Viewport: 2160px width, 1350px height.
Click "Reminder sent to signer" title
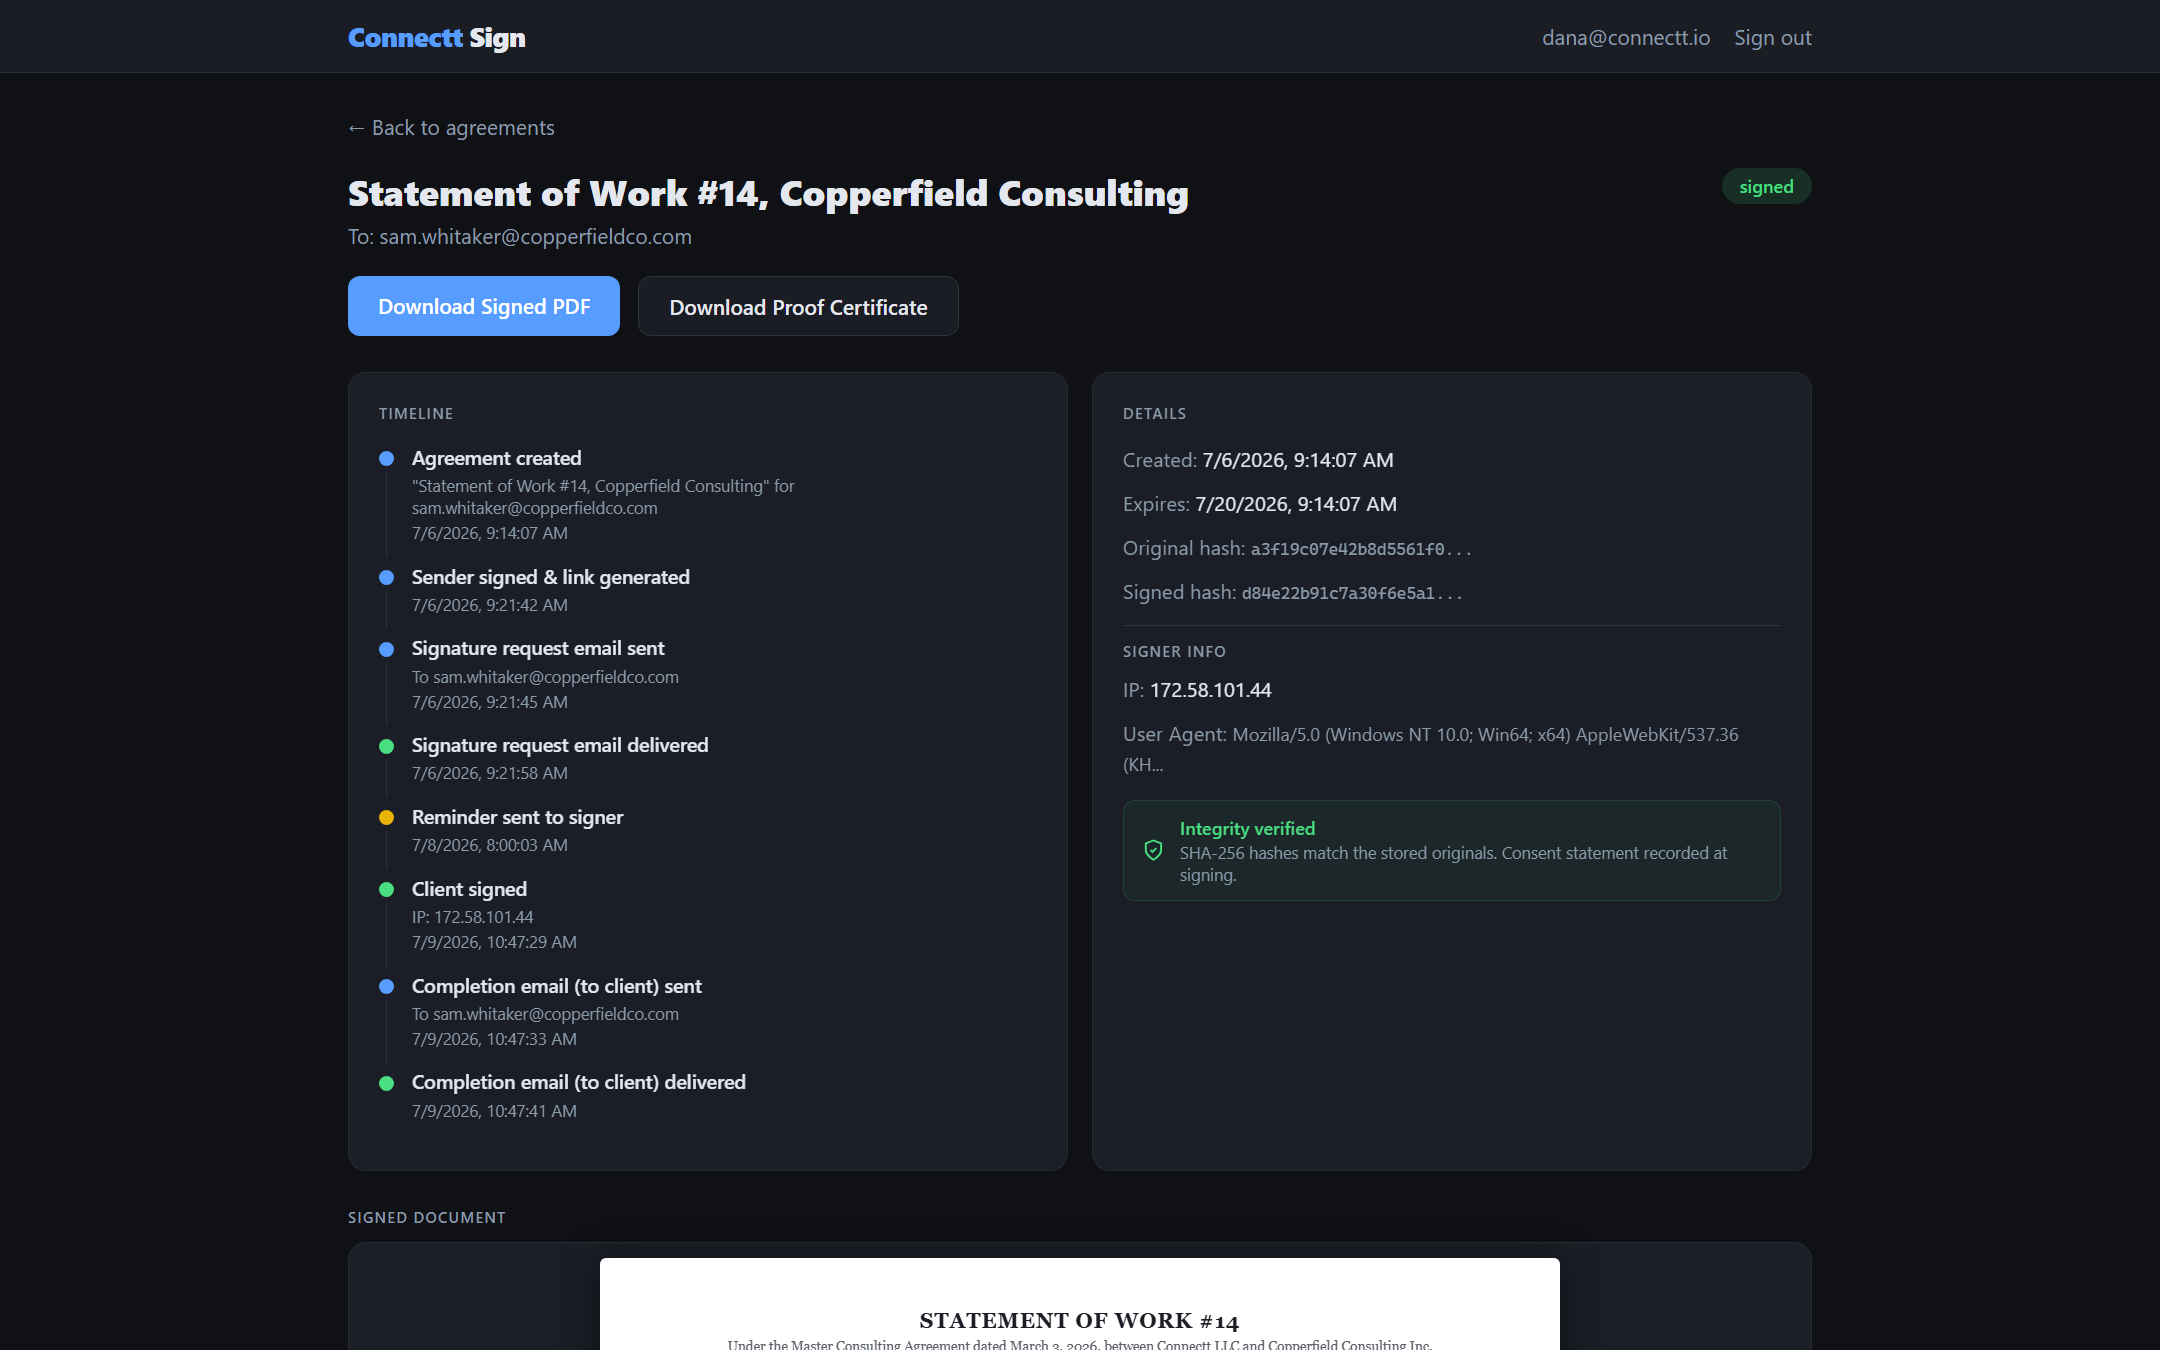[x=517, y=817]
